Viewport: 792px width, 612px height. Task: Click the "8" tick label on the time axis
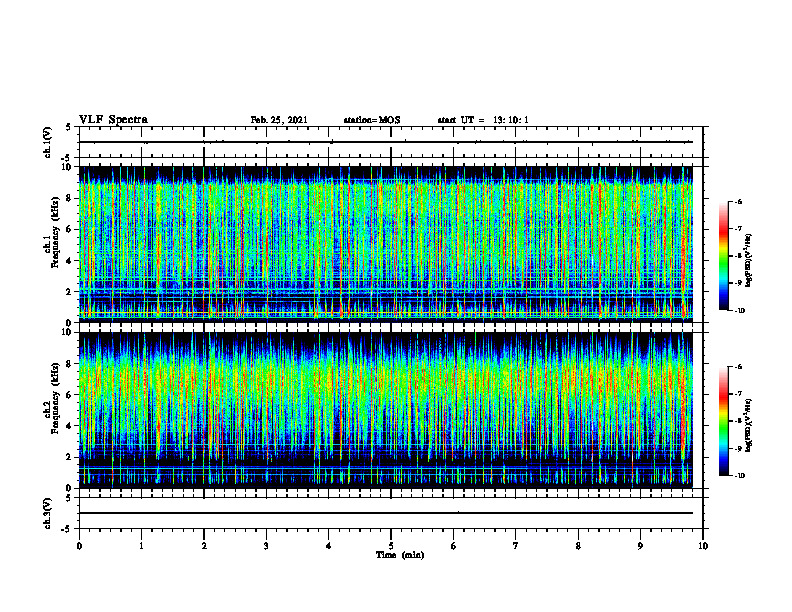578,546
